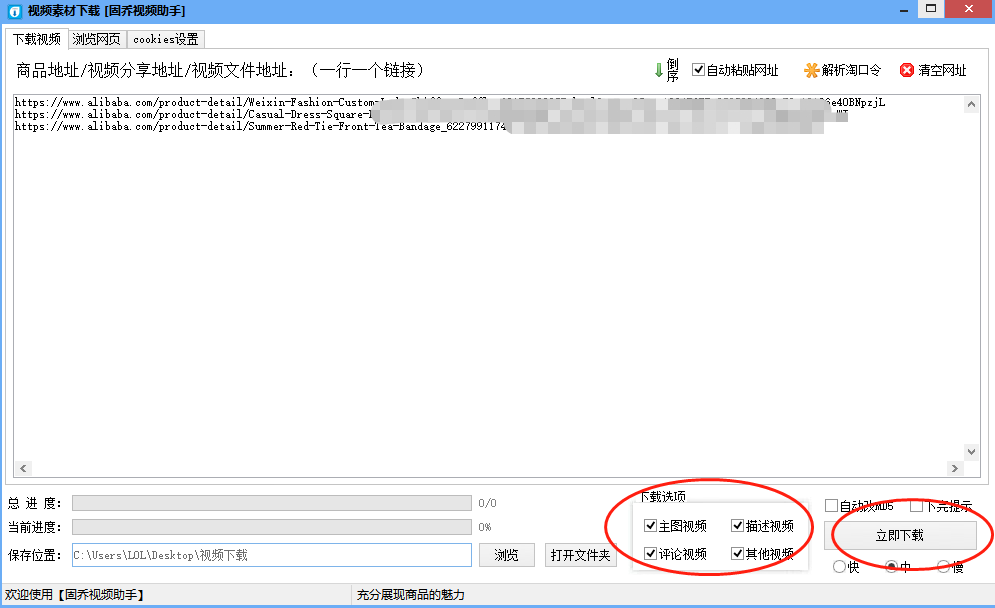The width and height of the screenshot is (995, 608).
Task: Select the 快 speed radio button
Action: coord(839,567)
